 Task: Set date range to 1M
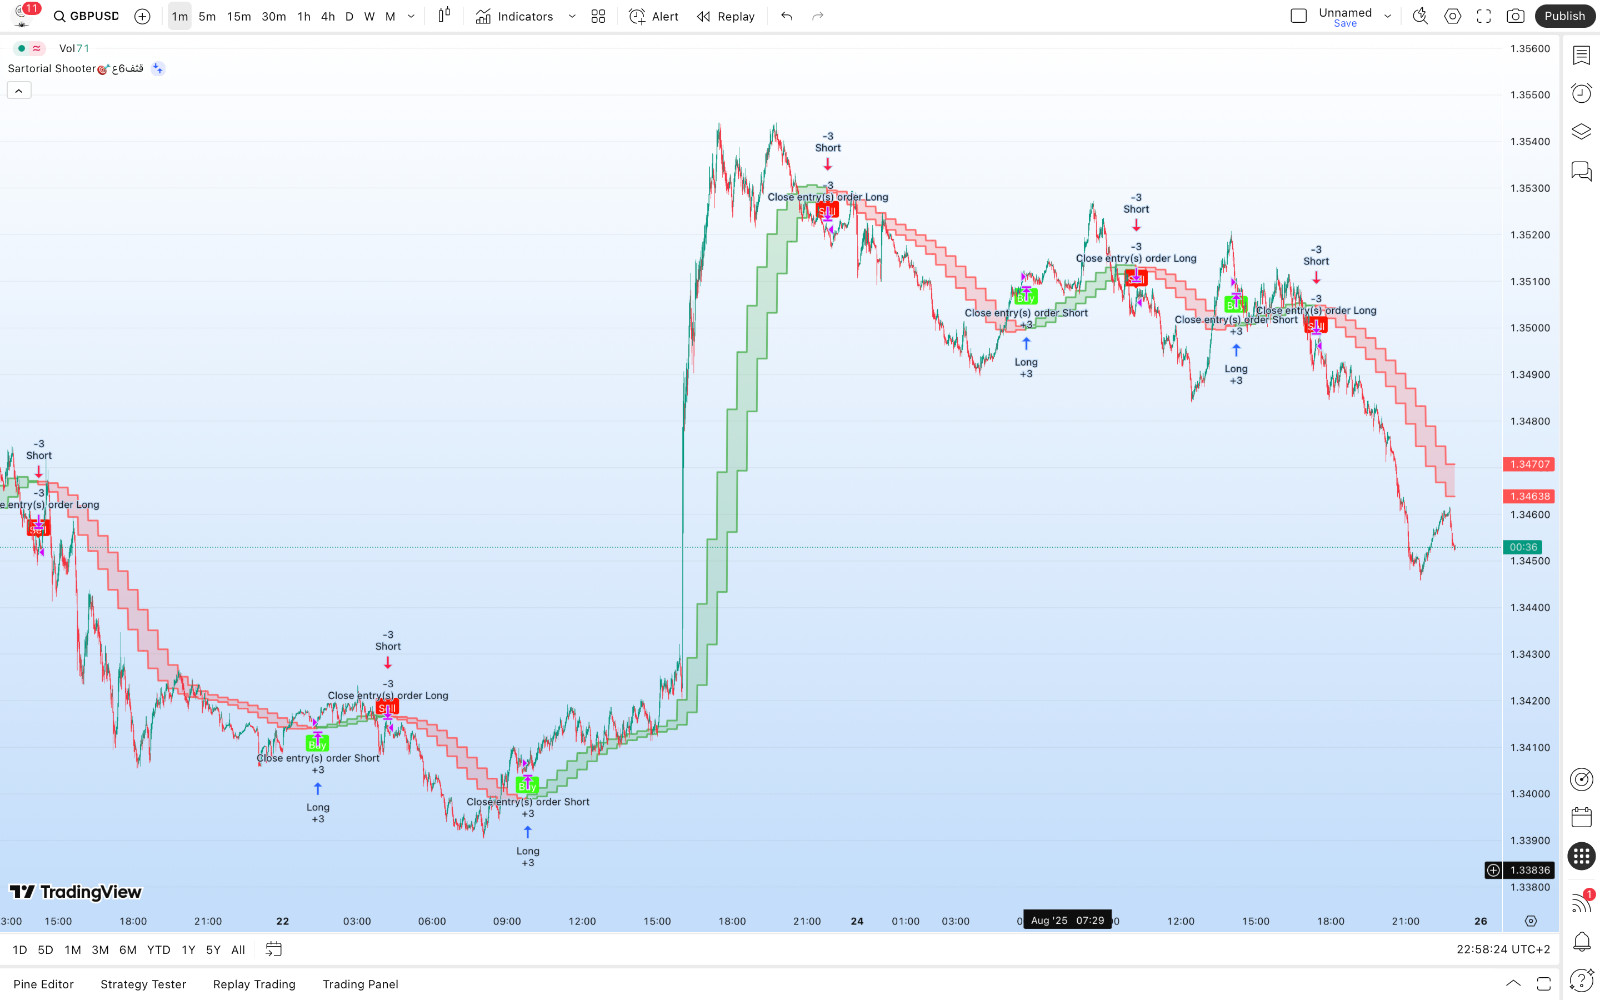click(x=73, y=950)
